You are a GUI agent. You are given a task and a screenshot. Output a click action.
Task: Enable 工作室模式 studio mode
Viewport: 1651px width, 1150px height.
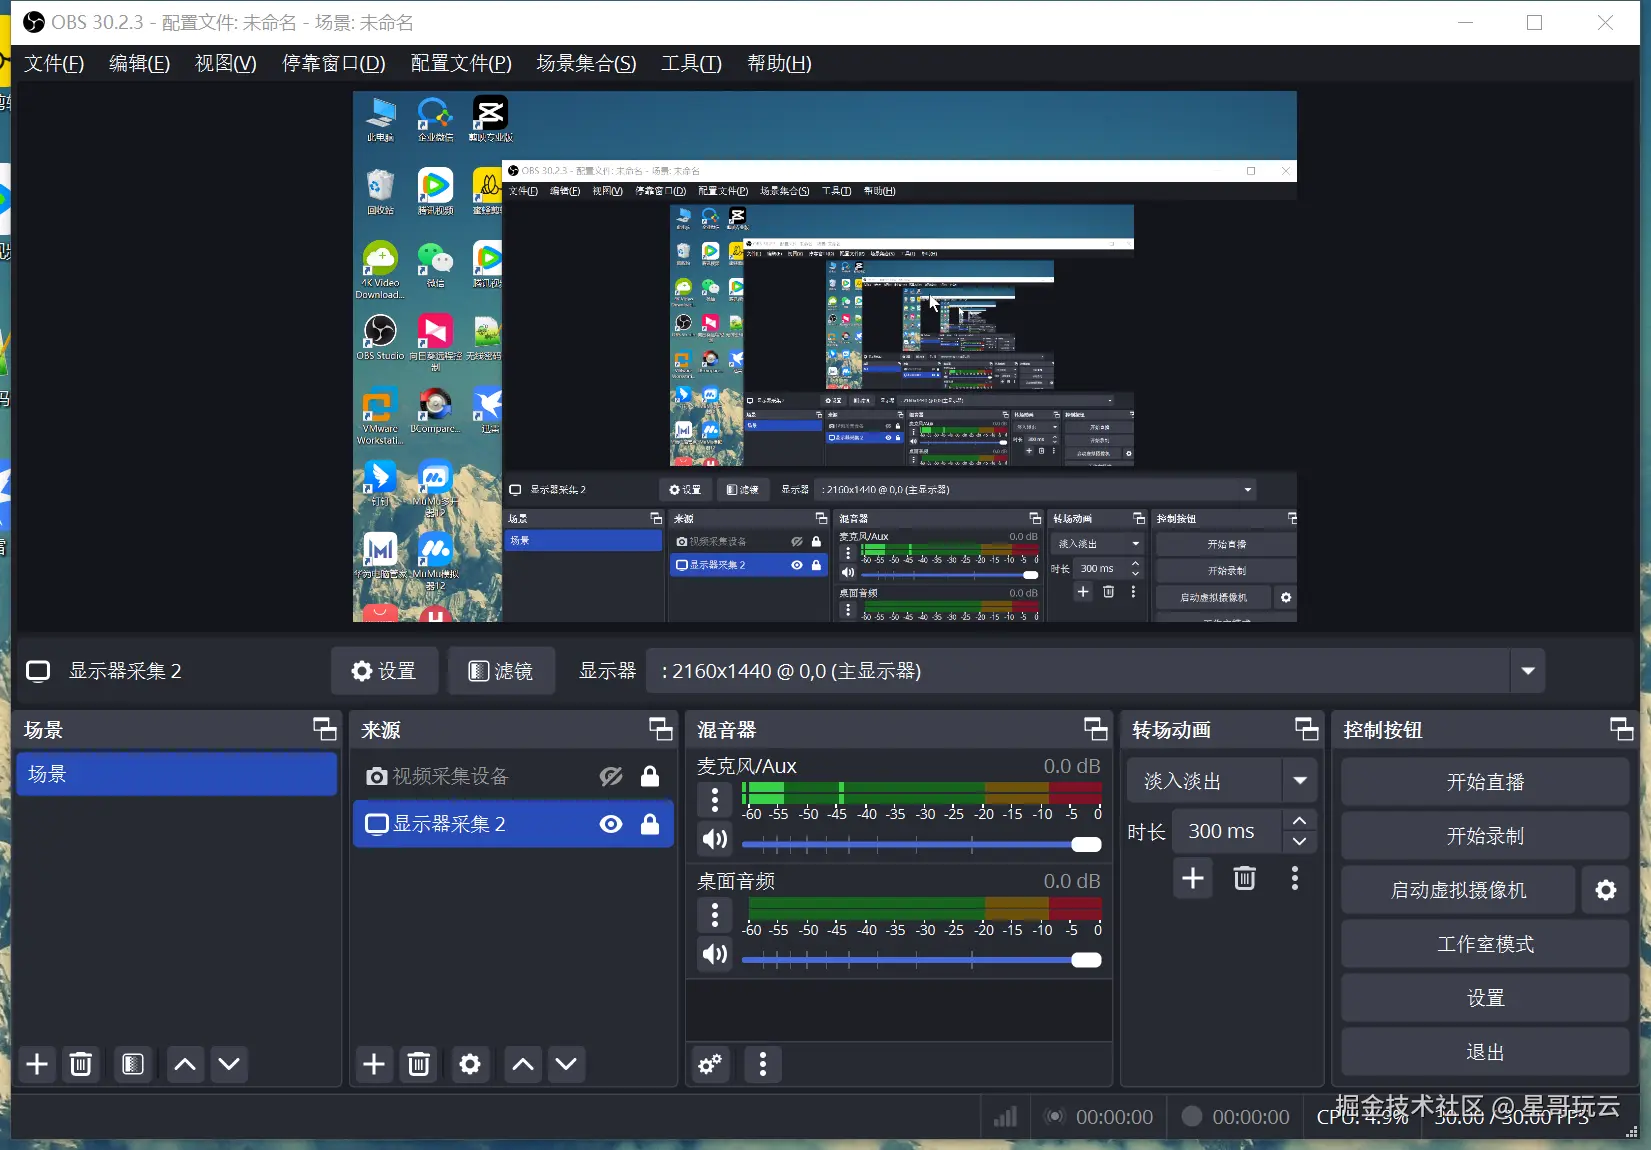[1485, 944]
